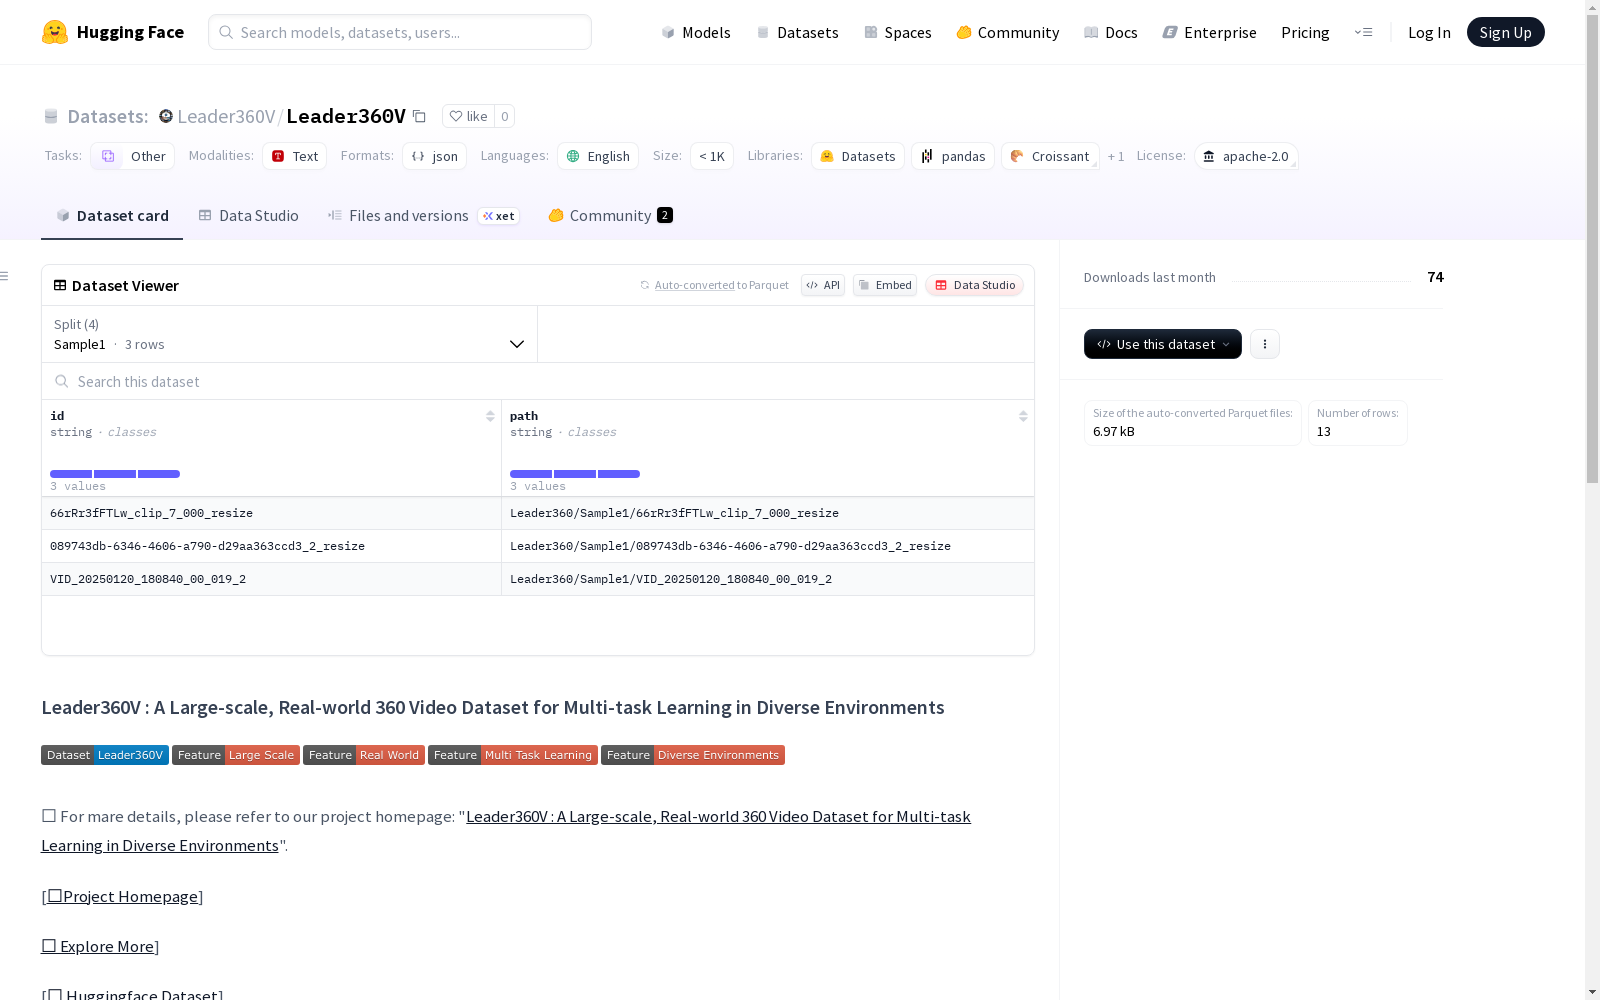Click the Sign Up button
The image size is (1600, 1000).
[1506, 32]
